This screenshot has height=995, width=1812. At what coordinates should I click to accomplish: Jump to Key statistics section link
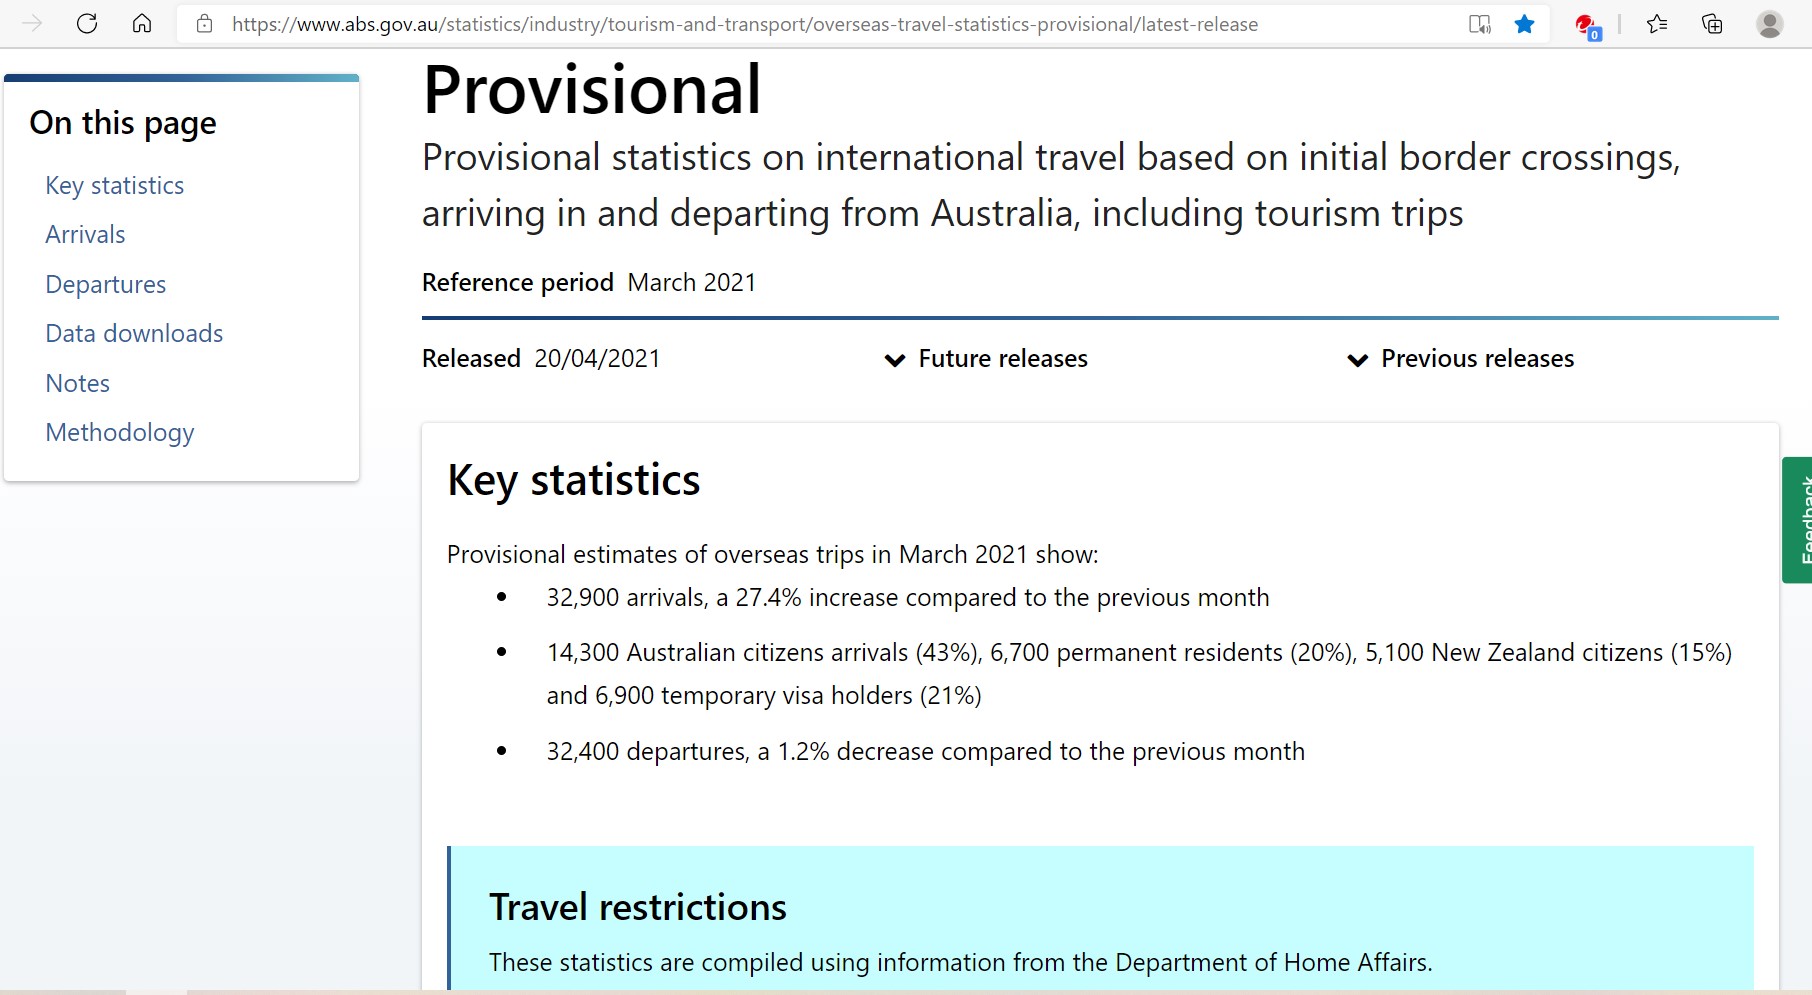[x=115, y=186]
